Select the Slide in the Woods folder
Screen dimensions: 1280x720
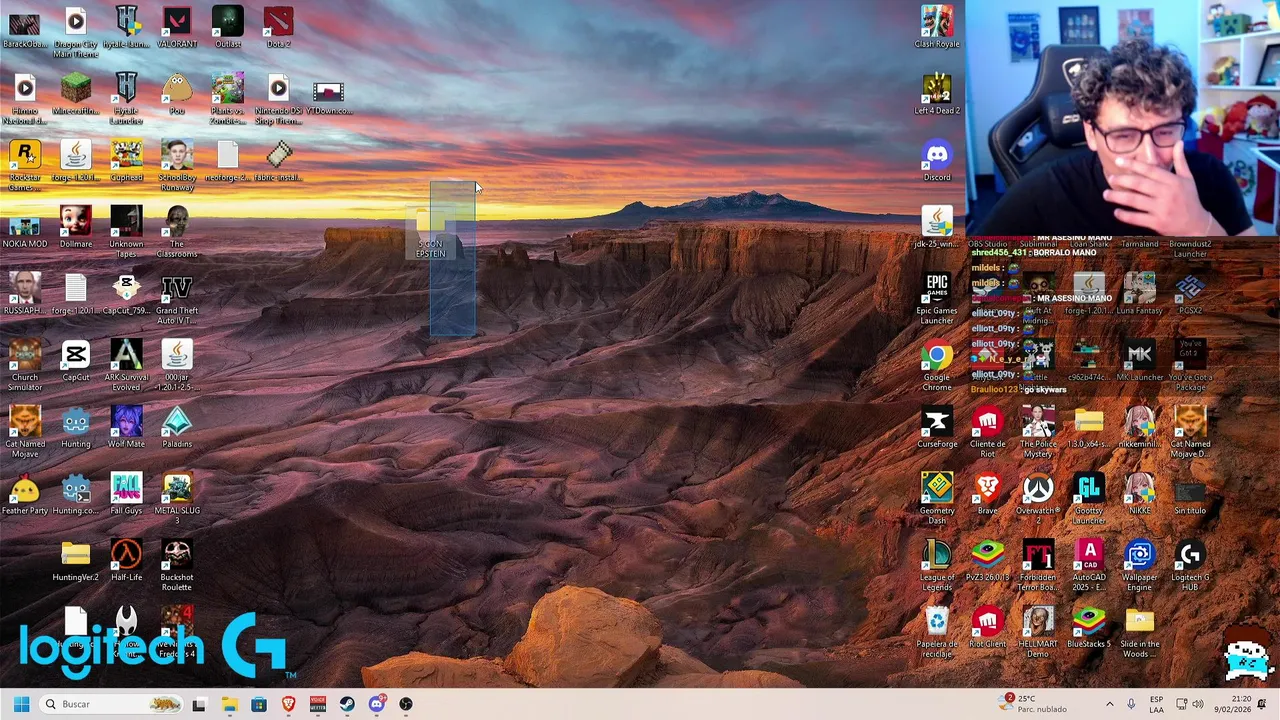(1140, 632)
